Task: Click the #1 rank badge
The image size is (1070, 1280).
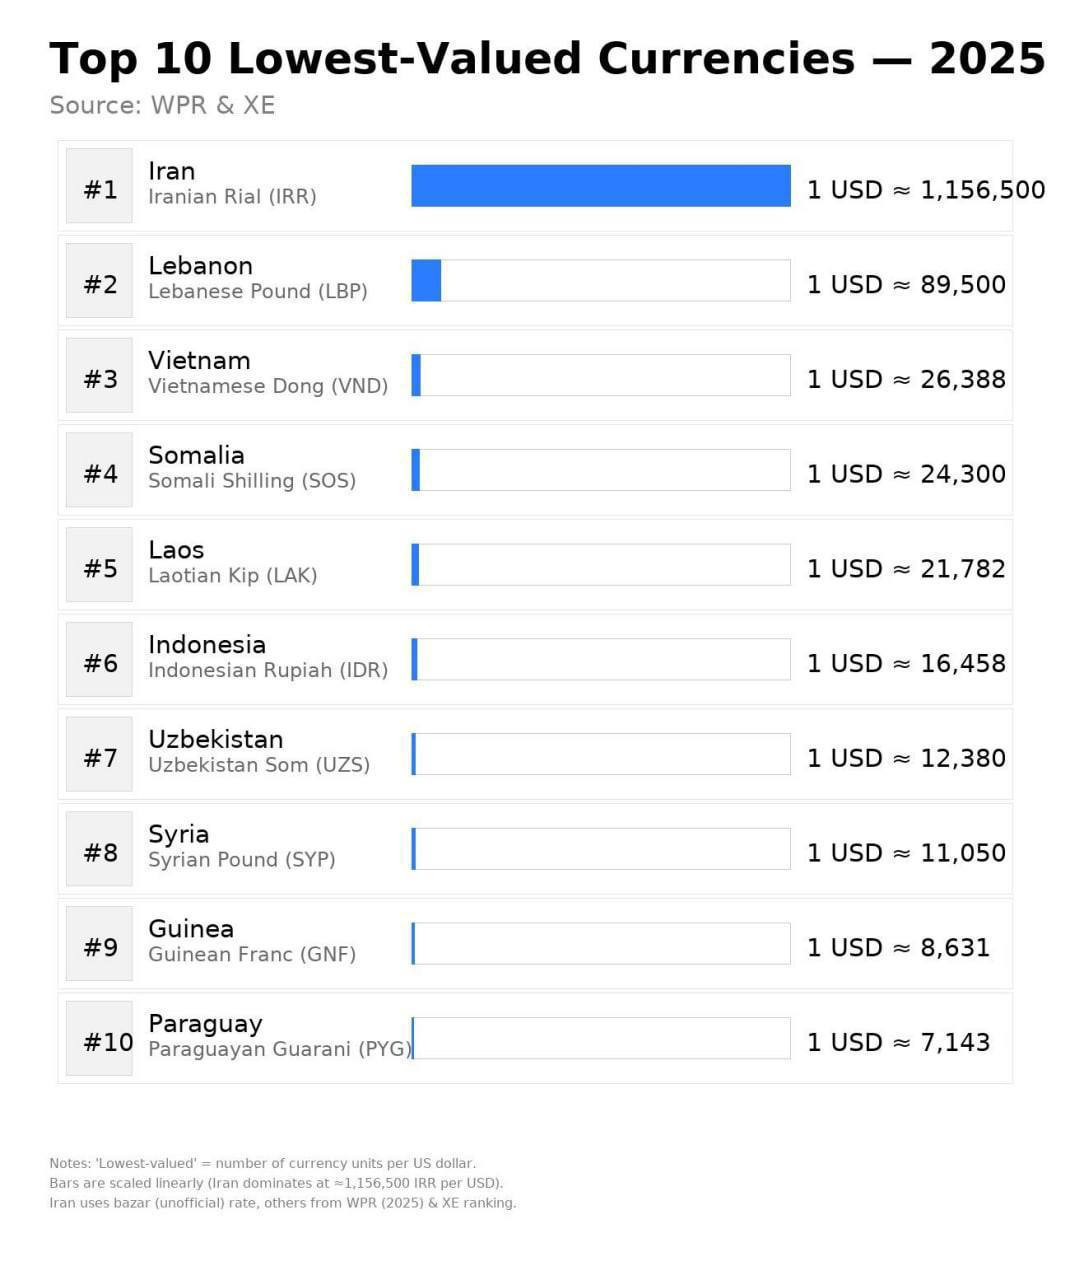Action: click(x=99, y=186)
